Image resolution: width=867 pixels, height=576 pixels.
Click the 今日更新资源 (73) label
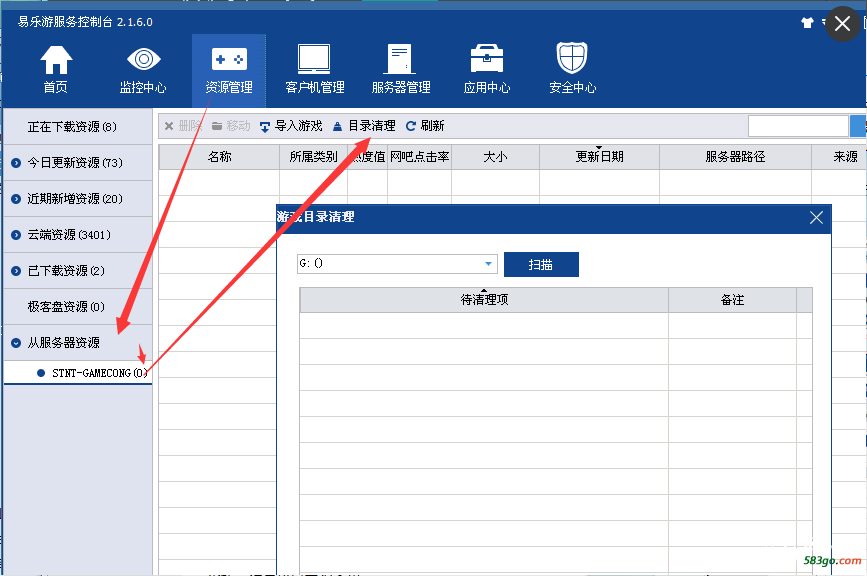click(75, 163)
